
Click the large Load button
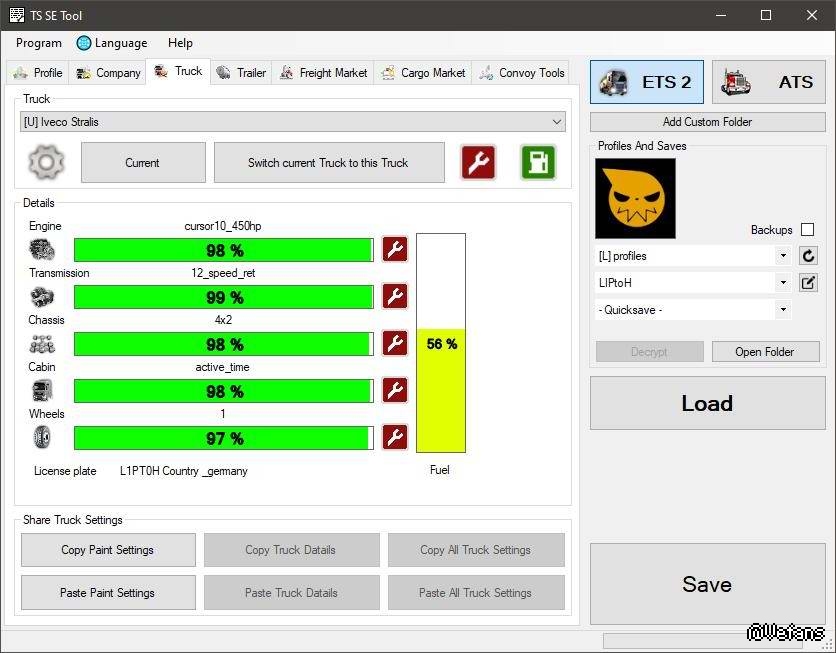point(708,403)
